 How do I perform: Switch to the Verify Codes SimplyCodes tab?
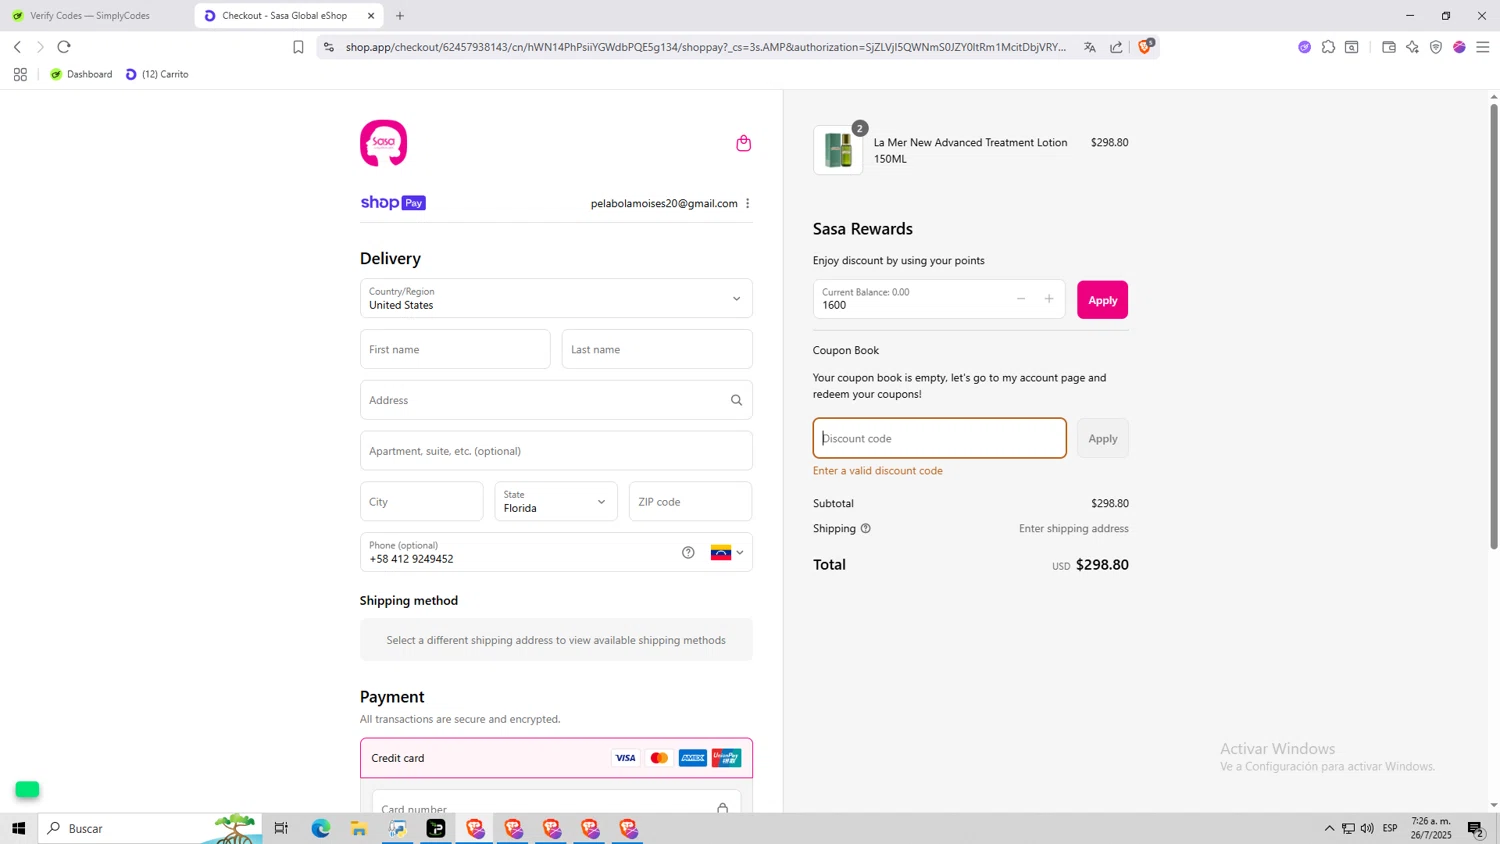tap(90, 16)
